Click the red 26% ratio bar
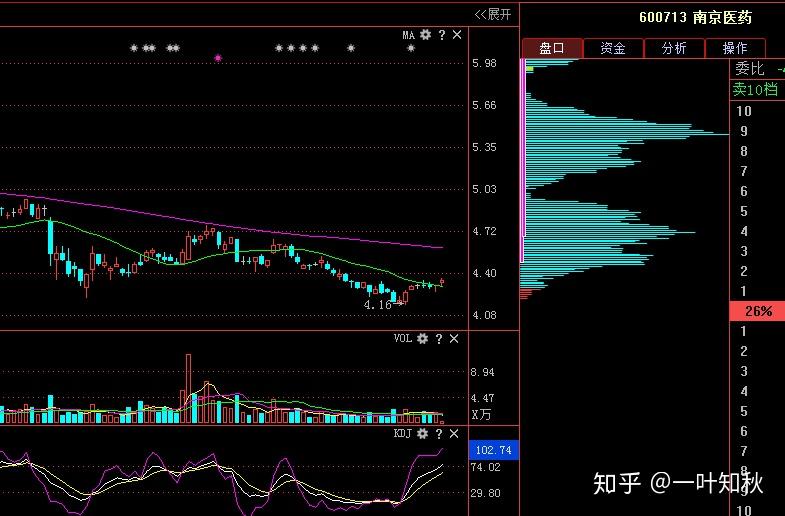This screenshot has height=516, width=785. 757,311
